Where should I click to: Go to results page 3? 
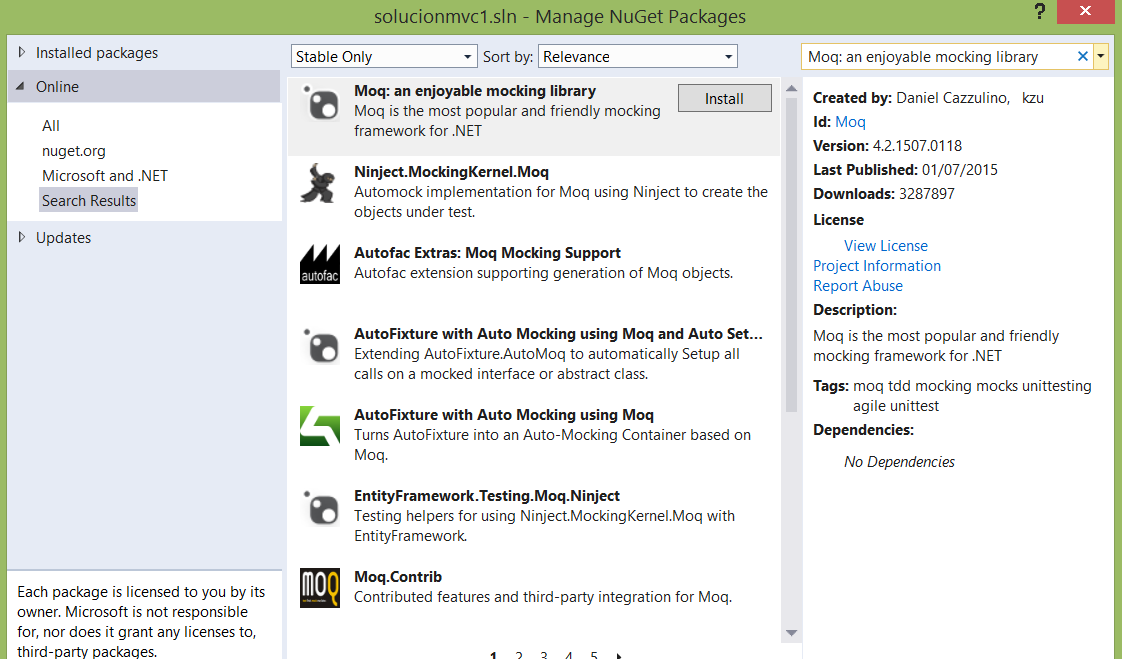point(544,655)
